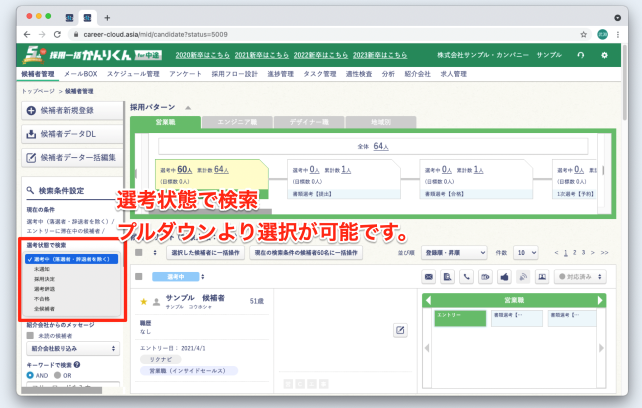Switch to the デザイナー職 tab
Screen dimensions: 642x408
click(x=309, y=122)
